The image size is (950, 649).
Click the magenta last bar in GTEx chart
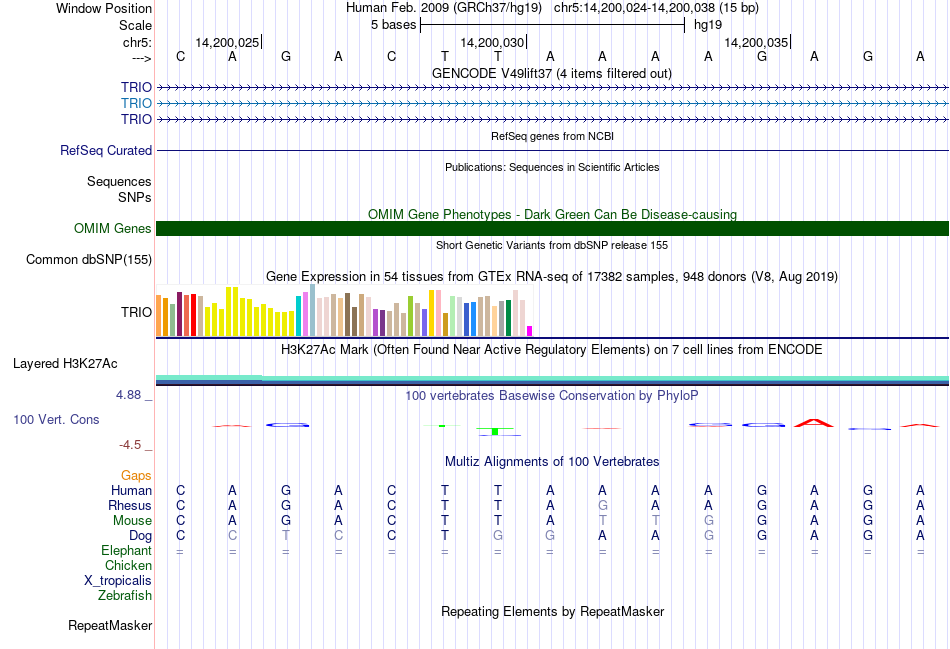(x=530, y=331)
